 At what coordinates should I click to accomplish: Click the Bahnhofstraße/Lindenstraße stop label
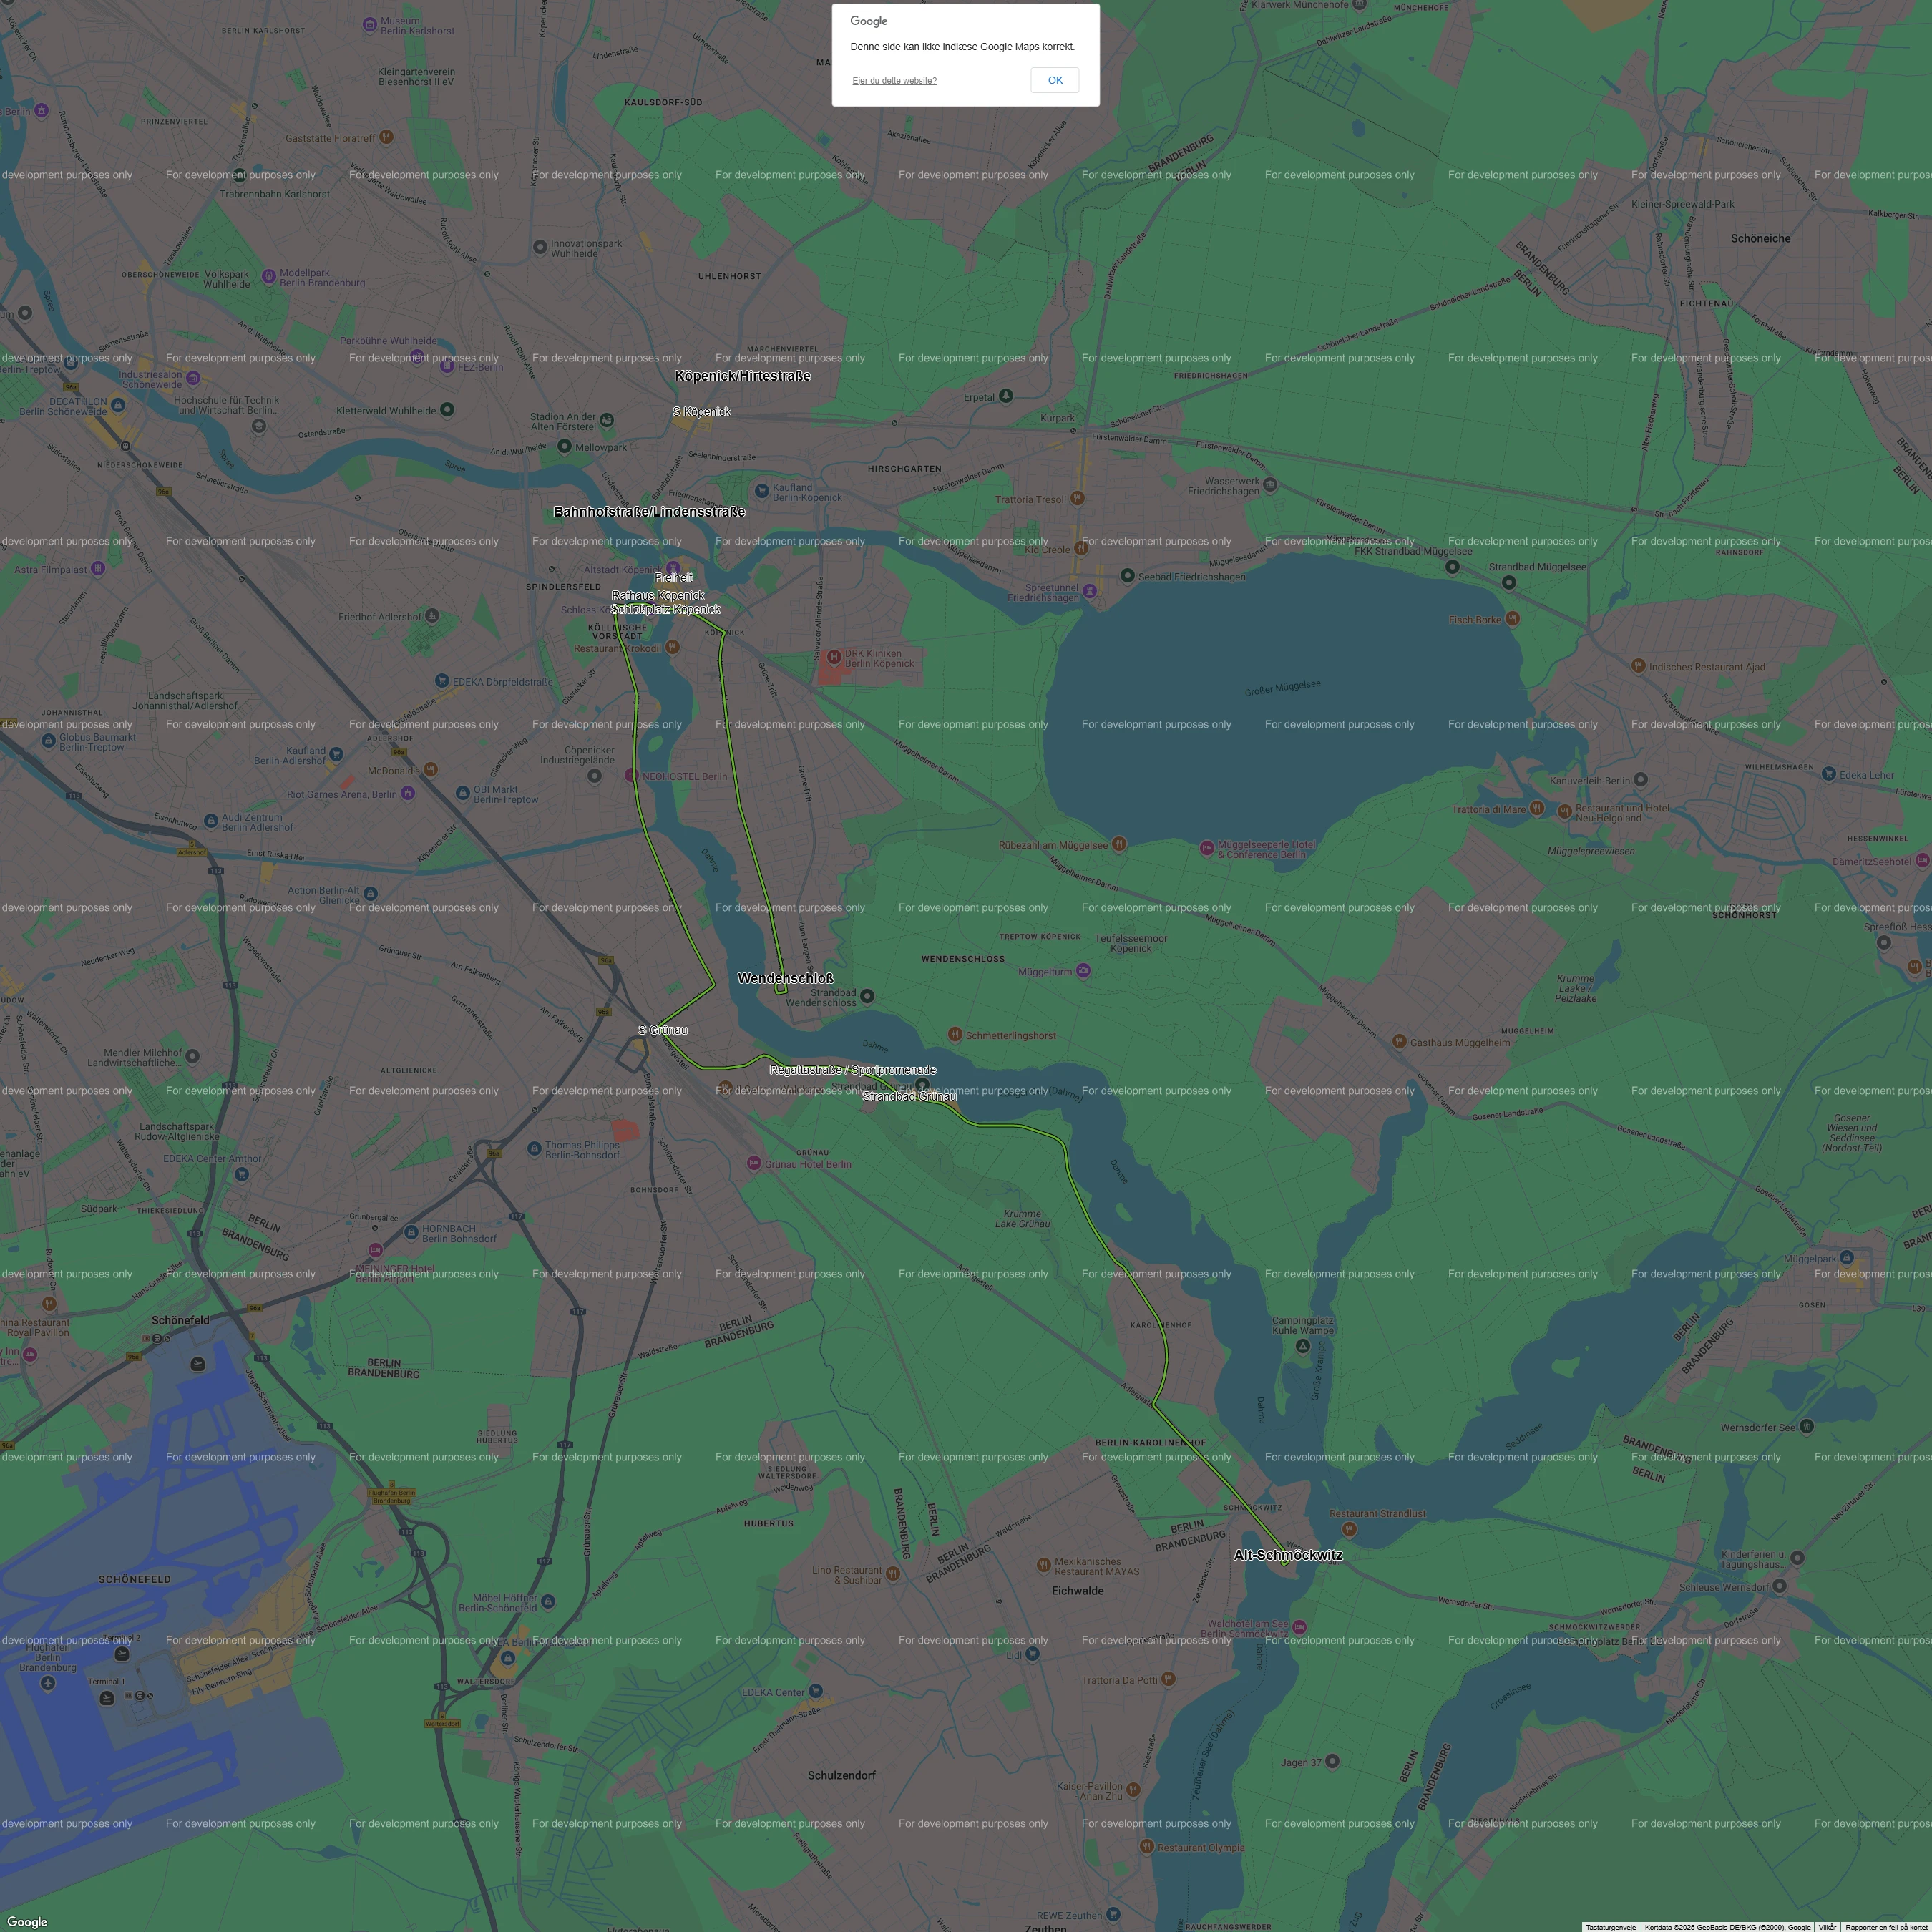(649, 512)
